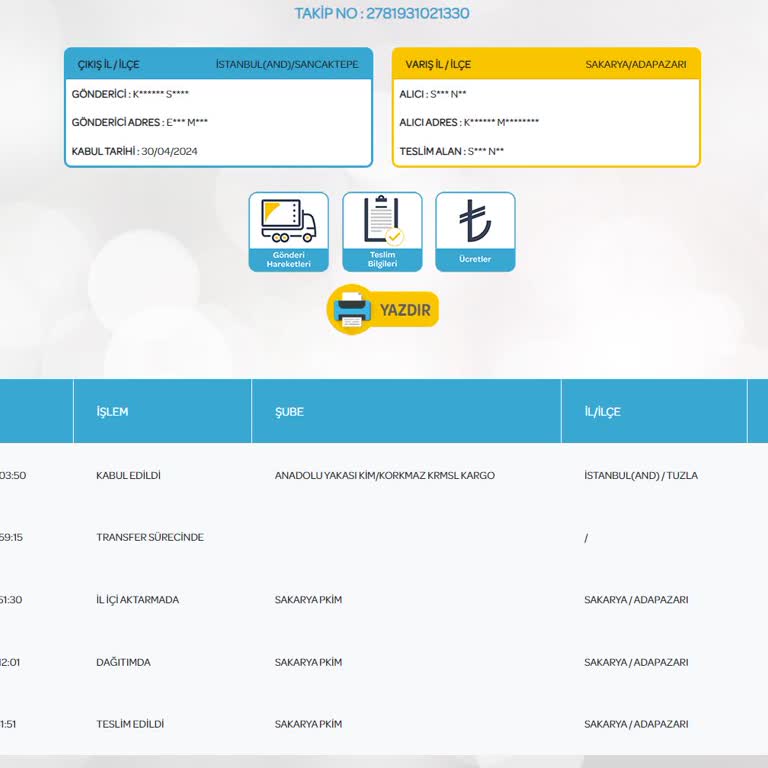The width and height of the screenshot is (768, 768).
Task: Click the time cell in TRANSFER SÜRECİNDE row
Action: [x=11, y=537]
